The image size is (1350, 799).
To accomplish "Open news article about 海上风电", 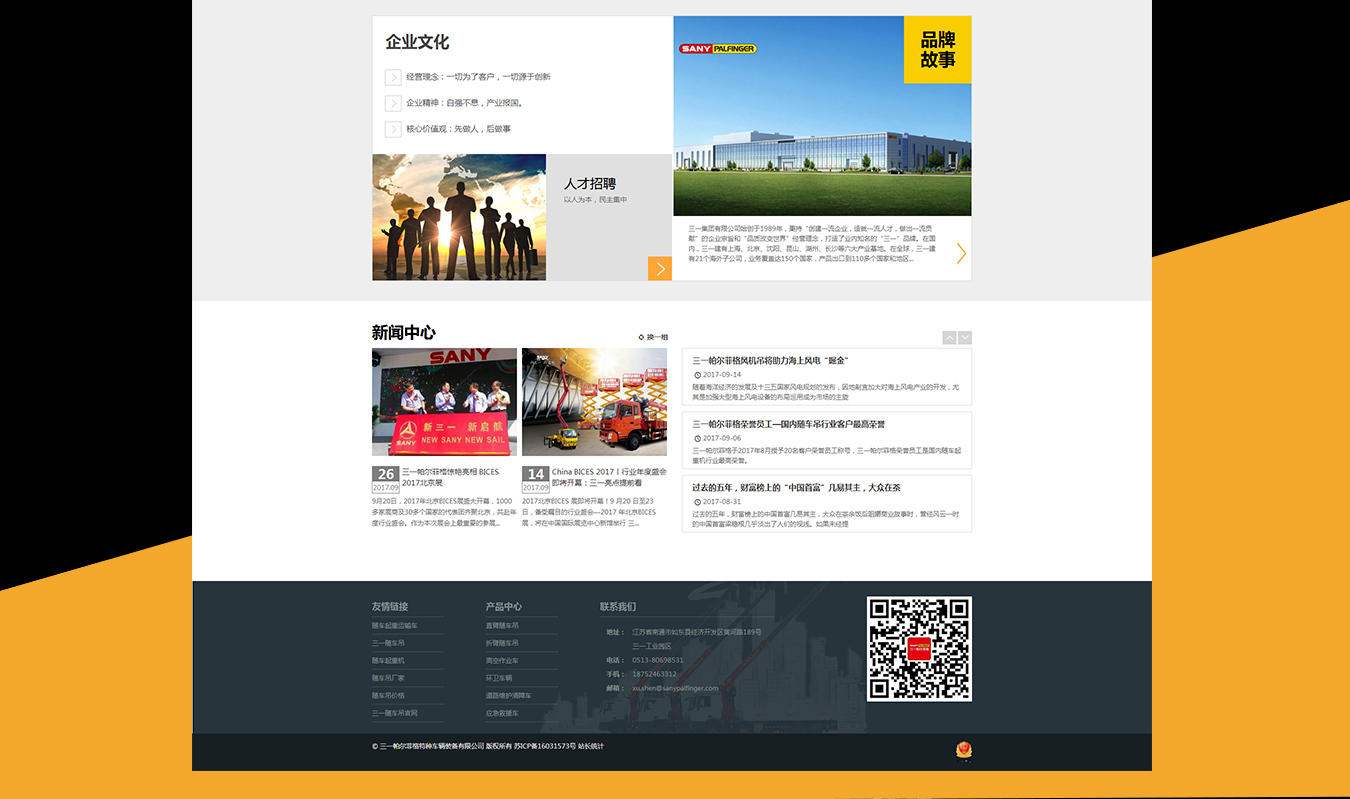I will [x=770, y=361].
